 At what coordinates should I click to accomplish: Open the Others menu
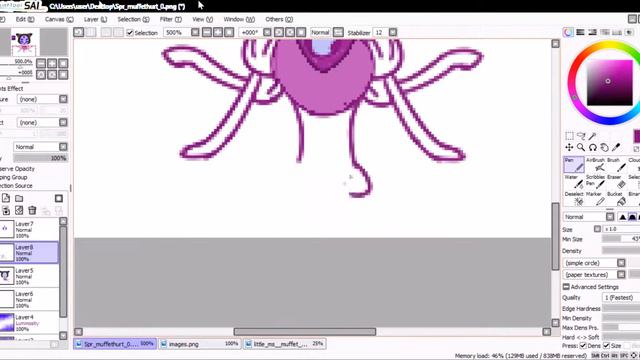(279, 19)
